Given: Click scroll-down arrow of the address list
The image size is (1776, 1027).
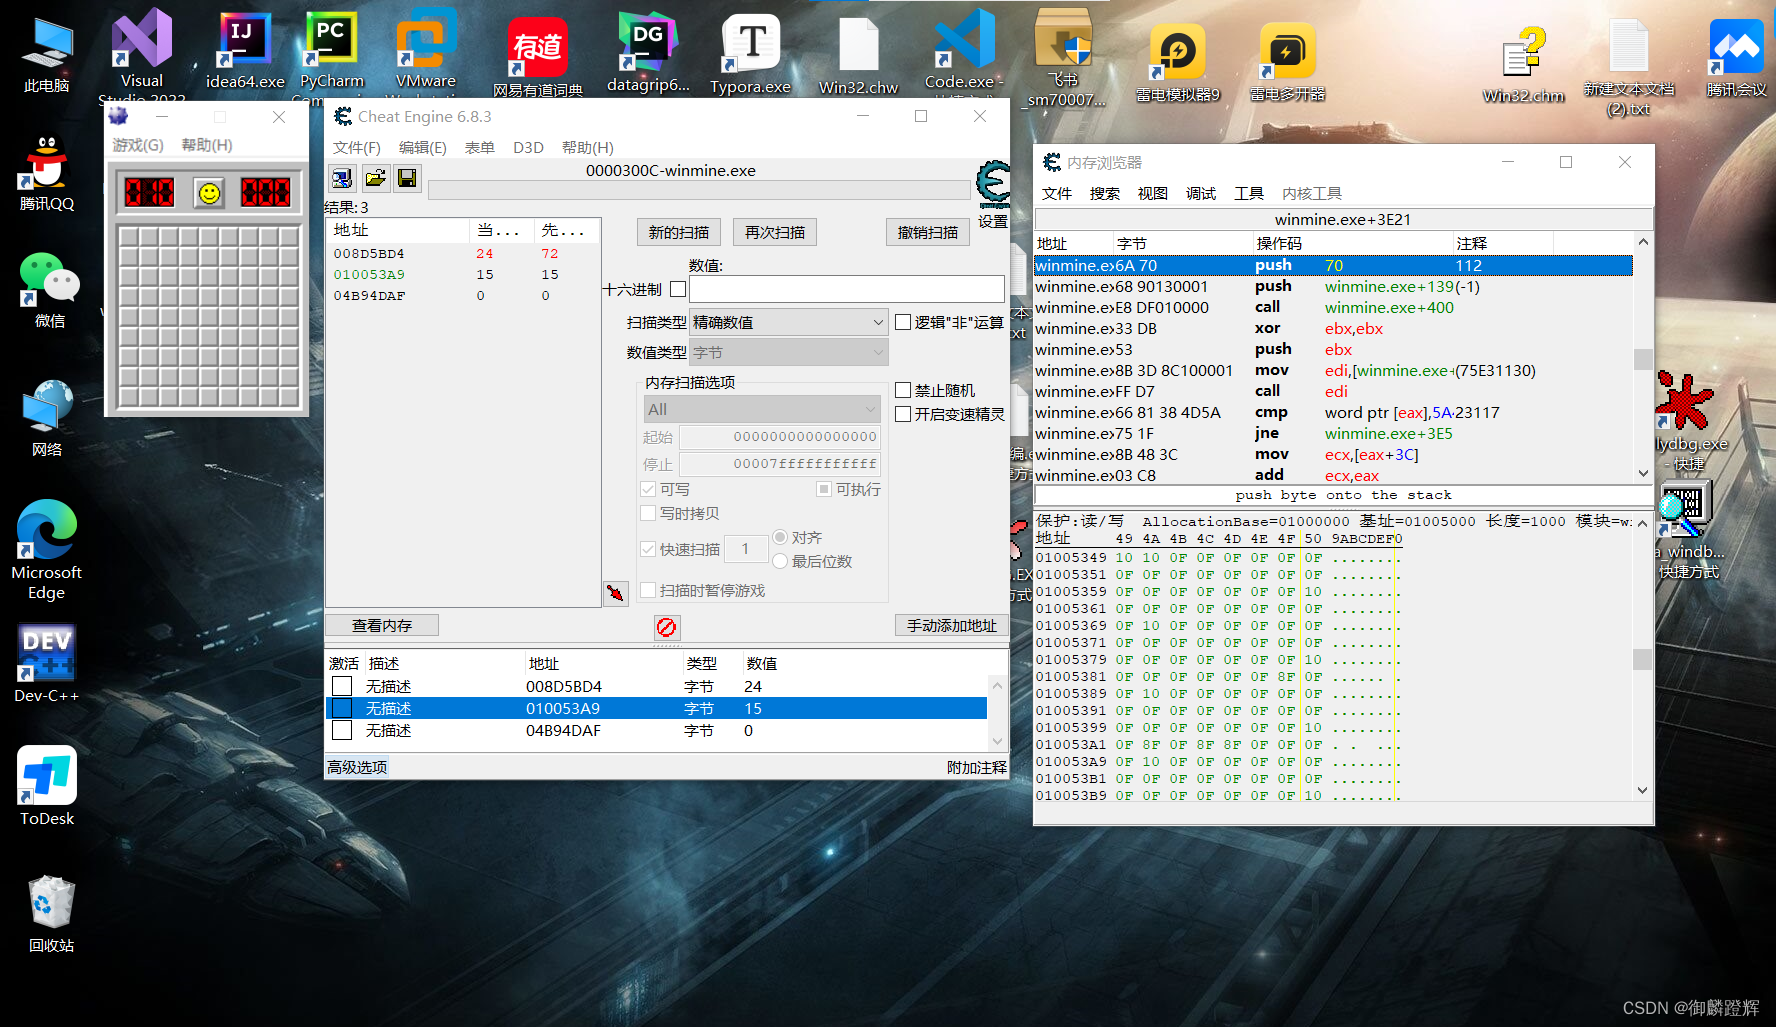Looking at the screenshot, I should (997, 741).
